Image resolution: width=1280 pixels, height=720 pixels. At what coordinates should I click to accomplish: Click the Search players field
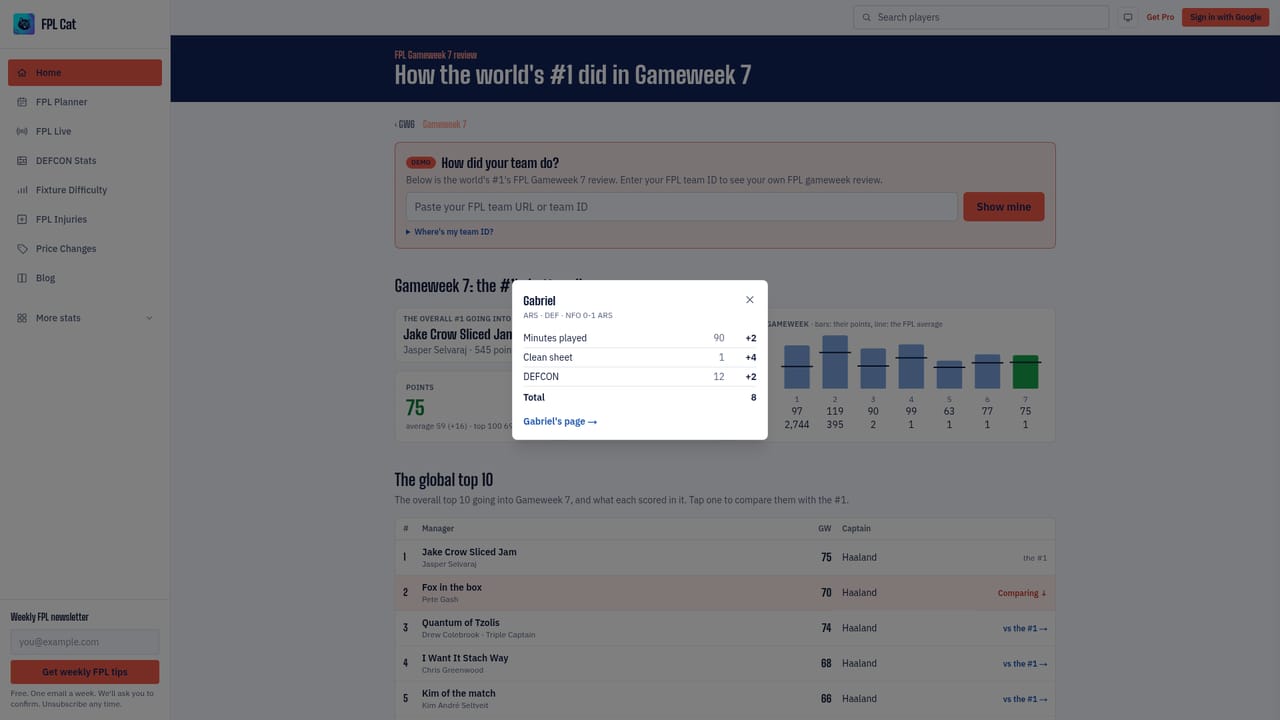pyautogui.click(x=981, y=17)
